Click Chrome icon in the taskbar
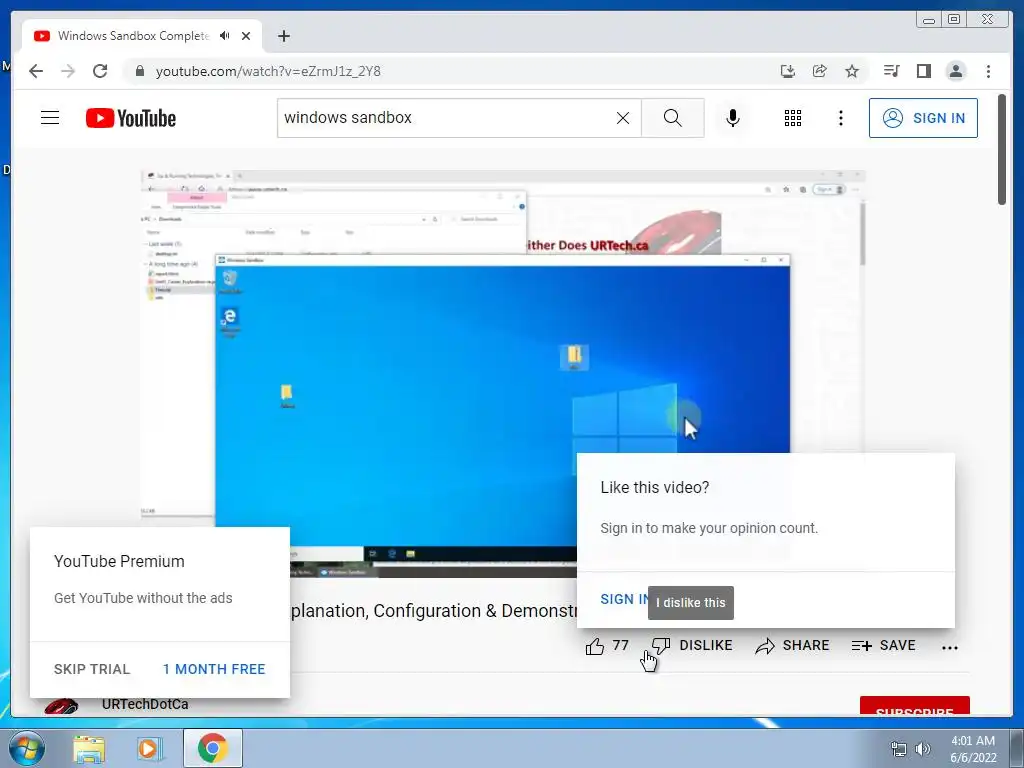1024x768 pixels. pos(212,748)
